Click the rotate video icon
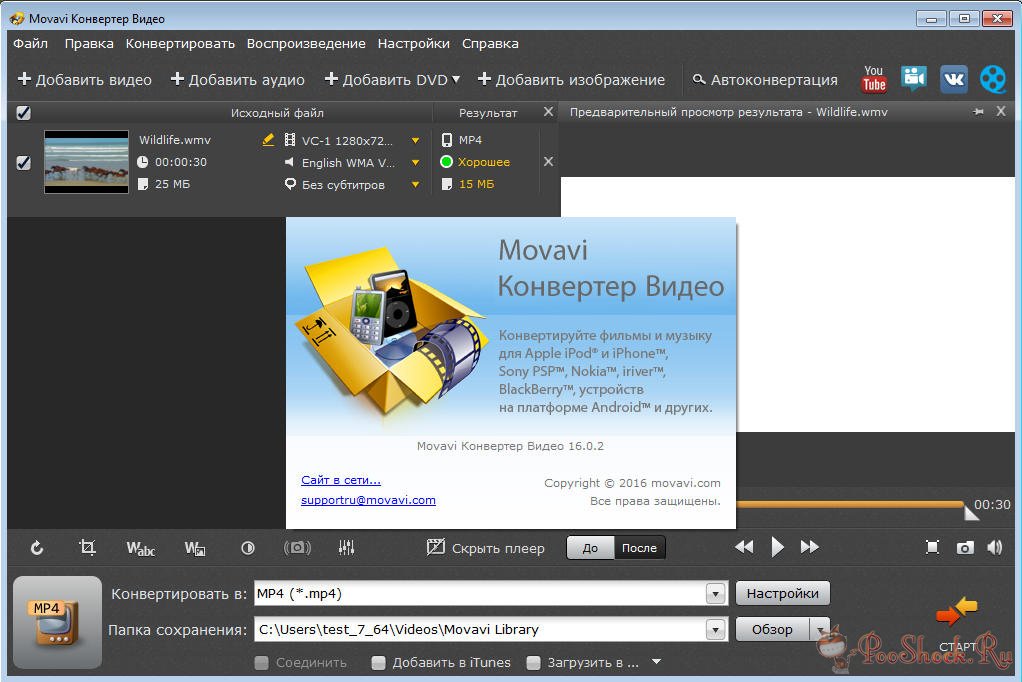The width and height of the screenshot is (1022, 682). tap(37, 547)
